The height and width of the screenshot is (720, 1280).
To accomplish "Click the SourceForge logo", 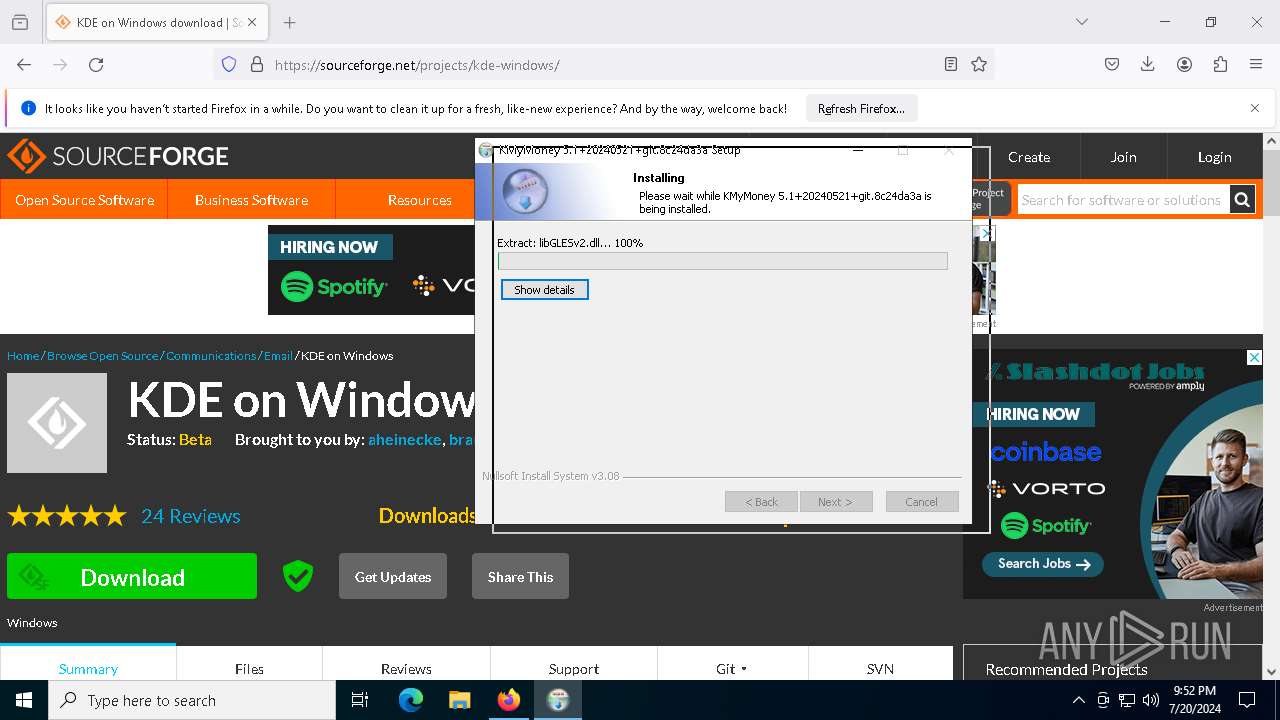I will tap(118, 157).
